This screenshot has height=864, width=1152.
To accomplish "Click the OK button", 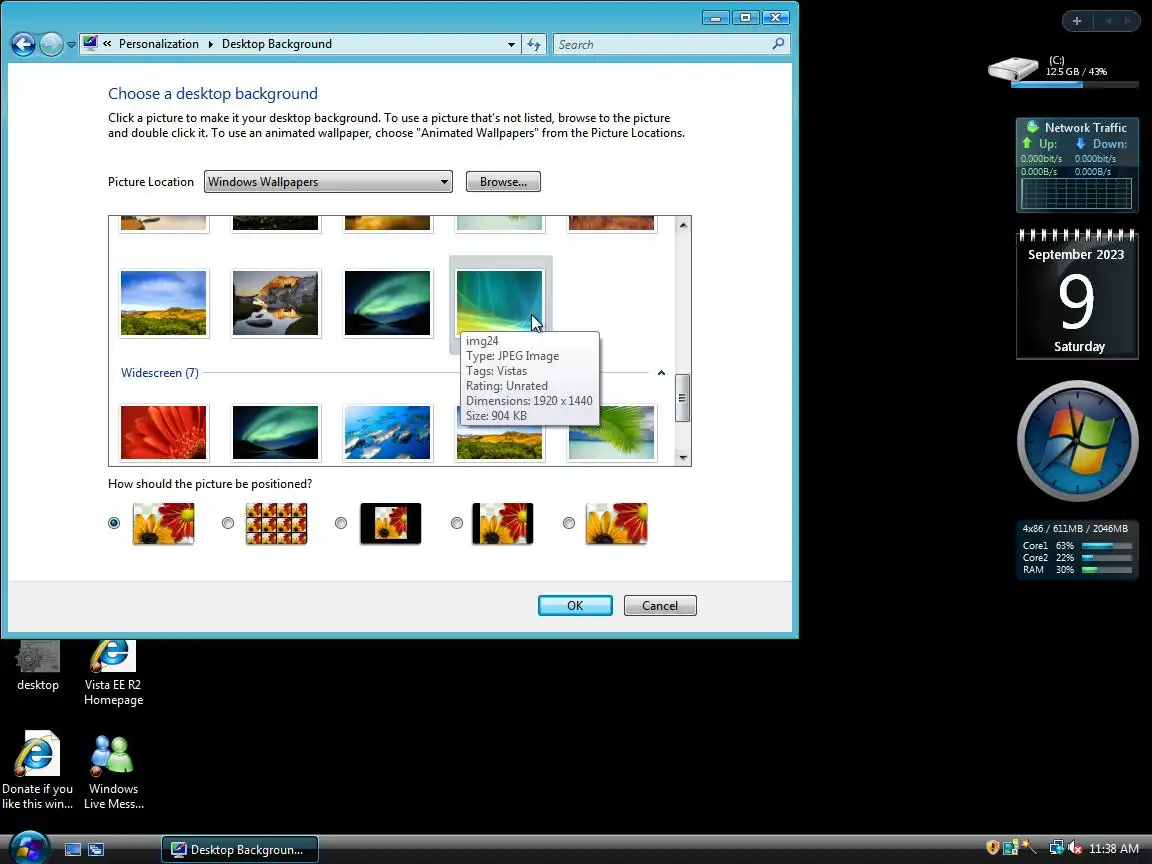I will pyautogui.click(x=575, y=605).
